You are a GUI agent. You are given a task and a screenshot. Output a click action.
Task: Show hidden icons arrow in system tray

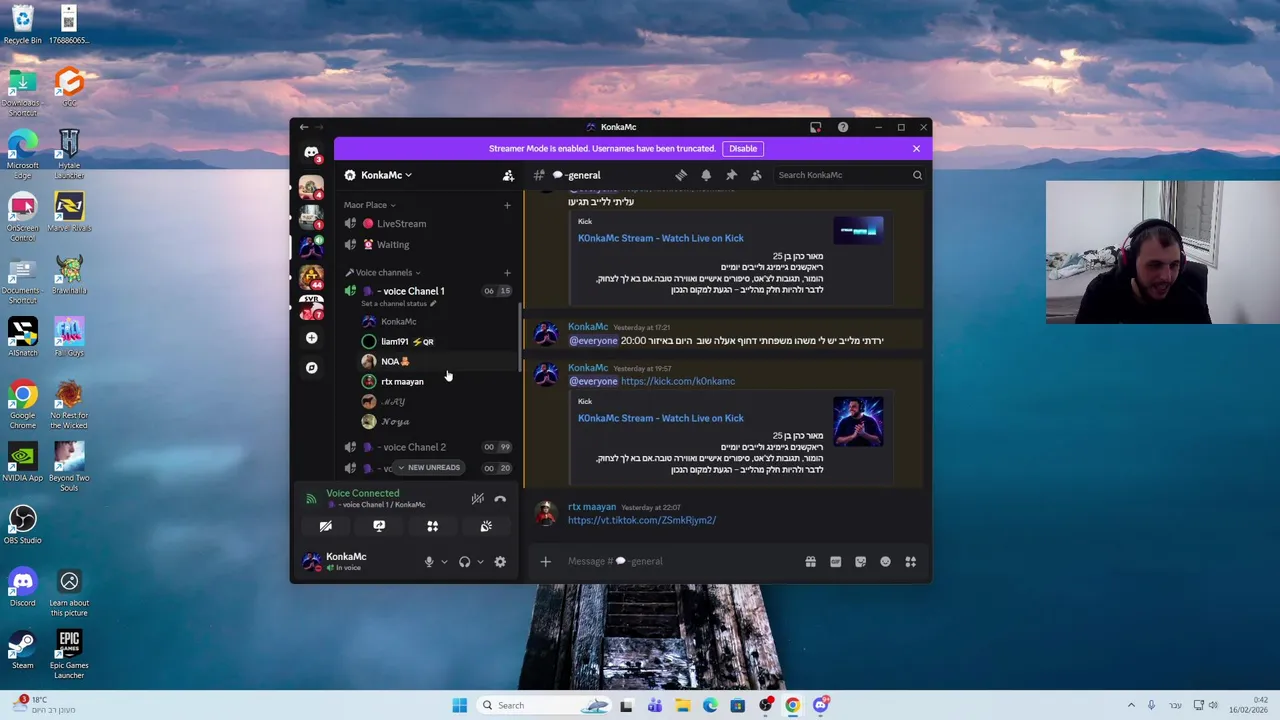(x=1131, y=705)
